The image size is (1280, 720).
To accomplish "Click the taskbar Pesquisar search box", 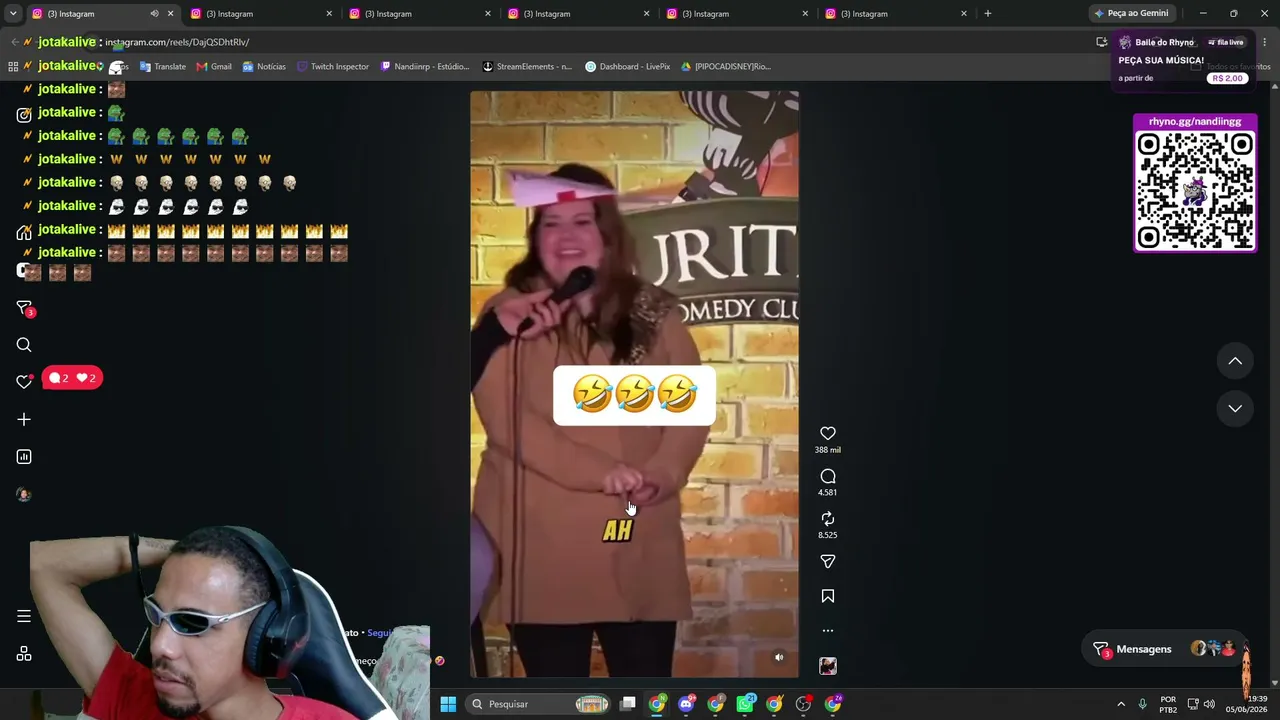I will point(540,704).
